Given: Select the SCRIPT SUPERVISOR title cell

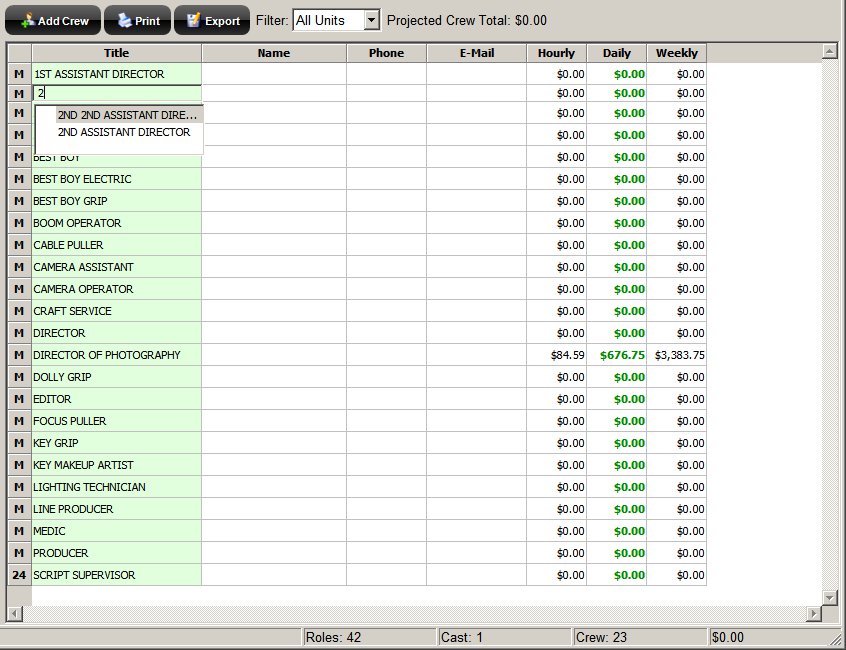Looking at the screenshot, I should [117, 575].
